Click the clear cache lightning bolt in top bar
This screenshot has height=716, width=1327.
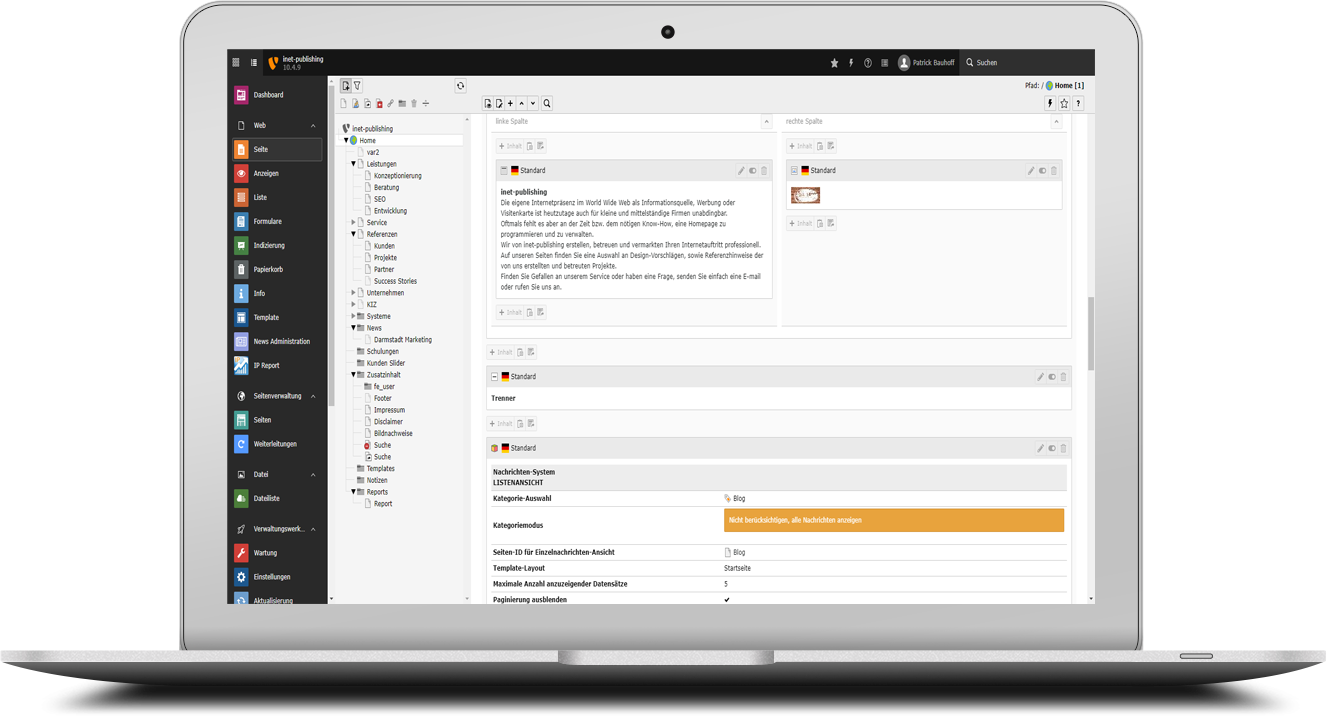tap(851, 63)
